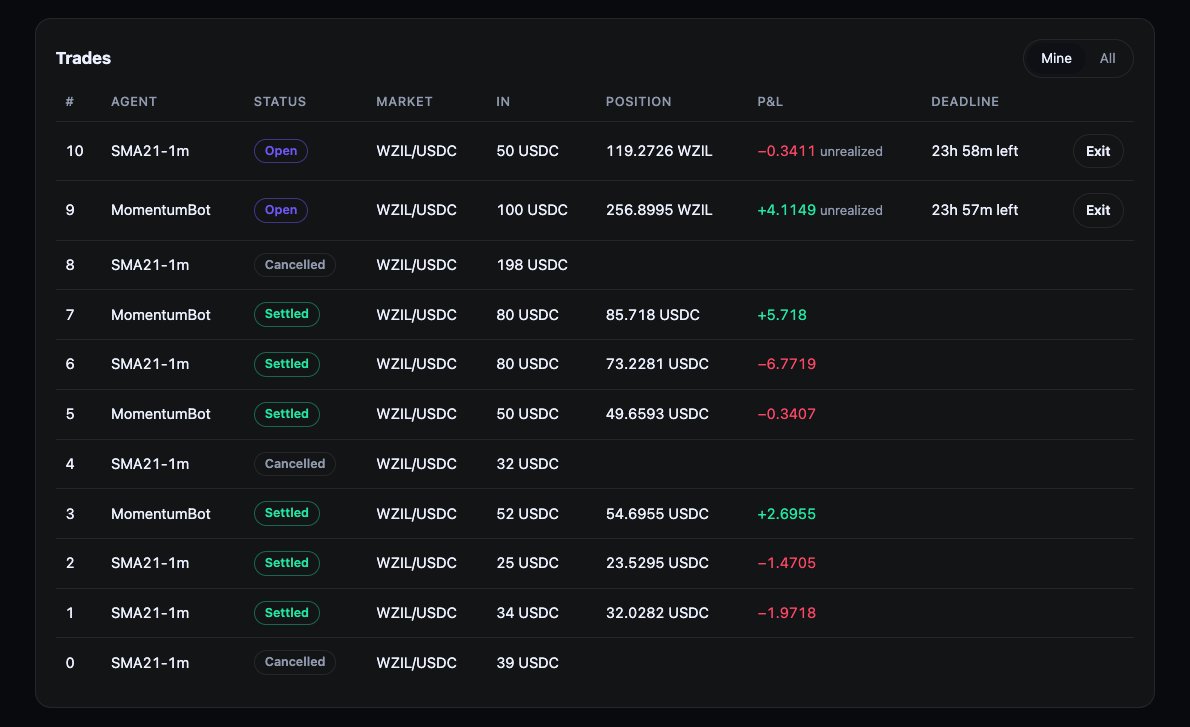
Task: Click the 32.0282 USDC position cell
Action: pos(657,613)
